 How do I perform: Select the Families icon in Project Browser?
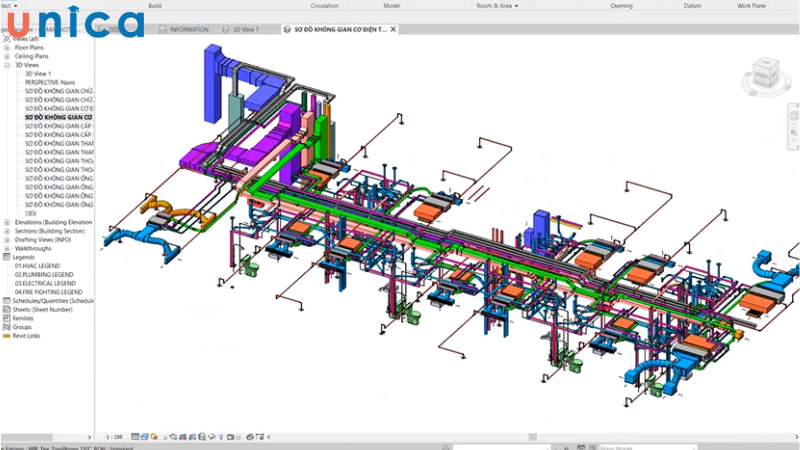(6, 318)
